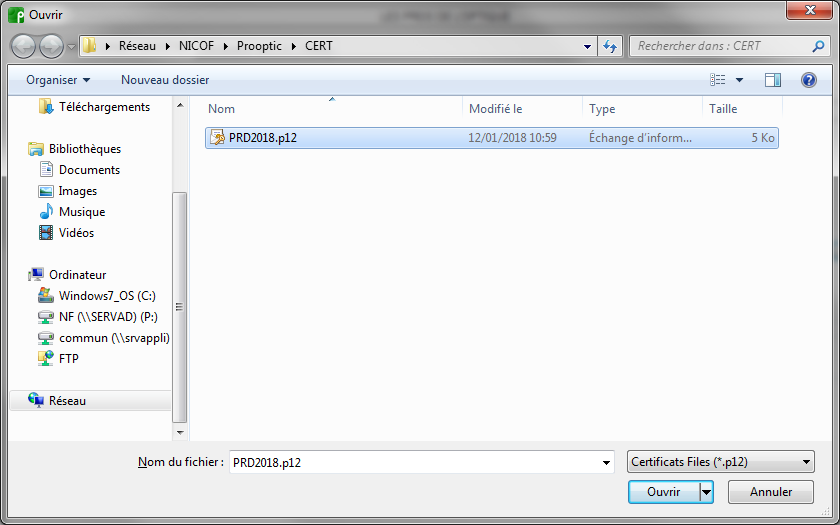This screenshot has width=840, height=525.
Task: Click the Nom du fichier input field
Action: coord(415,462)
